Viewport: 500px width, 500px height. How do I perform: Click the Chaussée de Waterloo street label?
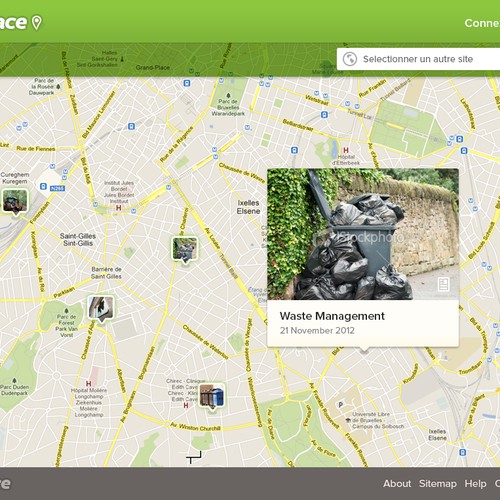[x=205, y=342]
